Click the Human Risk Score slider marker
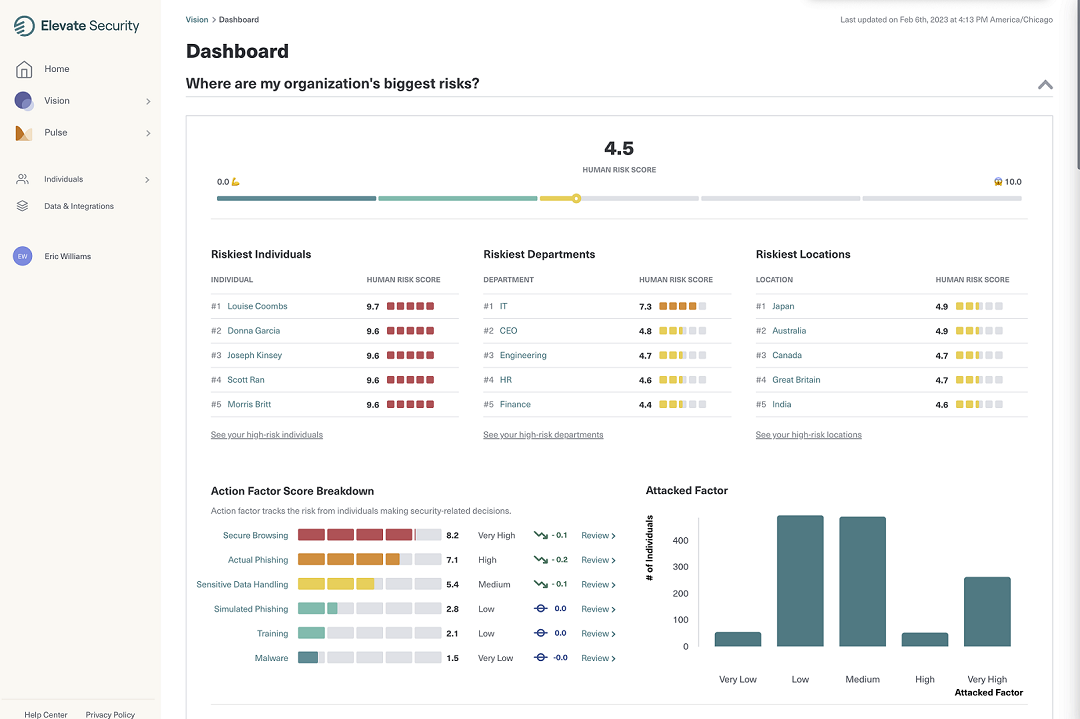This screenshot has height=719, width=1080. pyautogui.click(x=576, y=198)
